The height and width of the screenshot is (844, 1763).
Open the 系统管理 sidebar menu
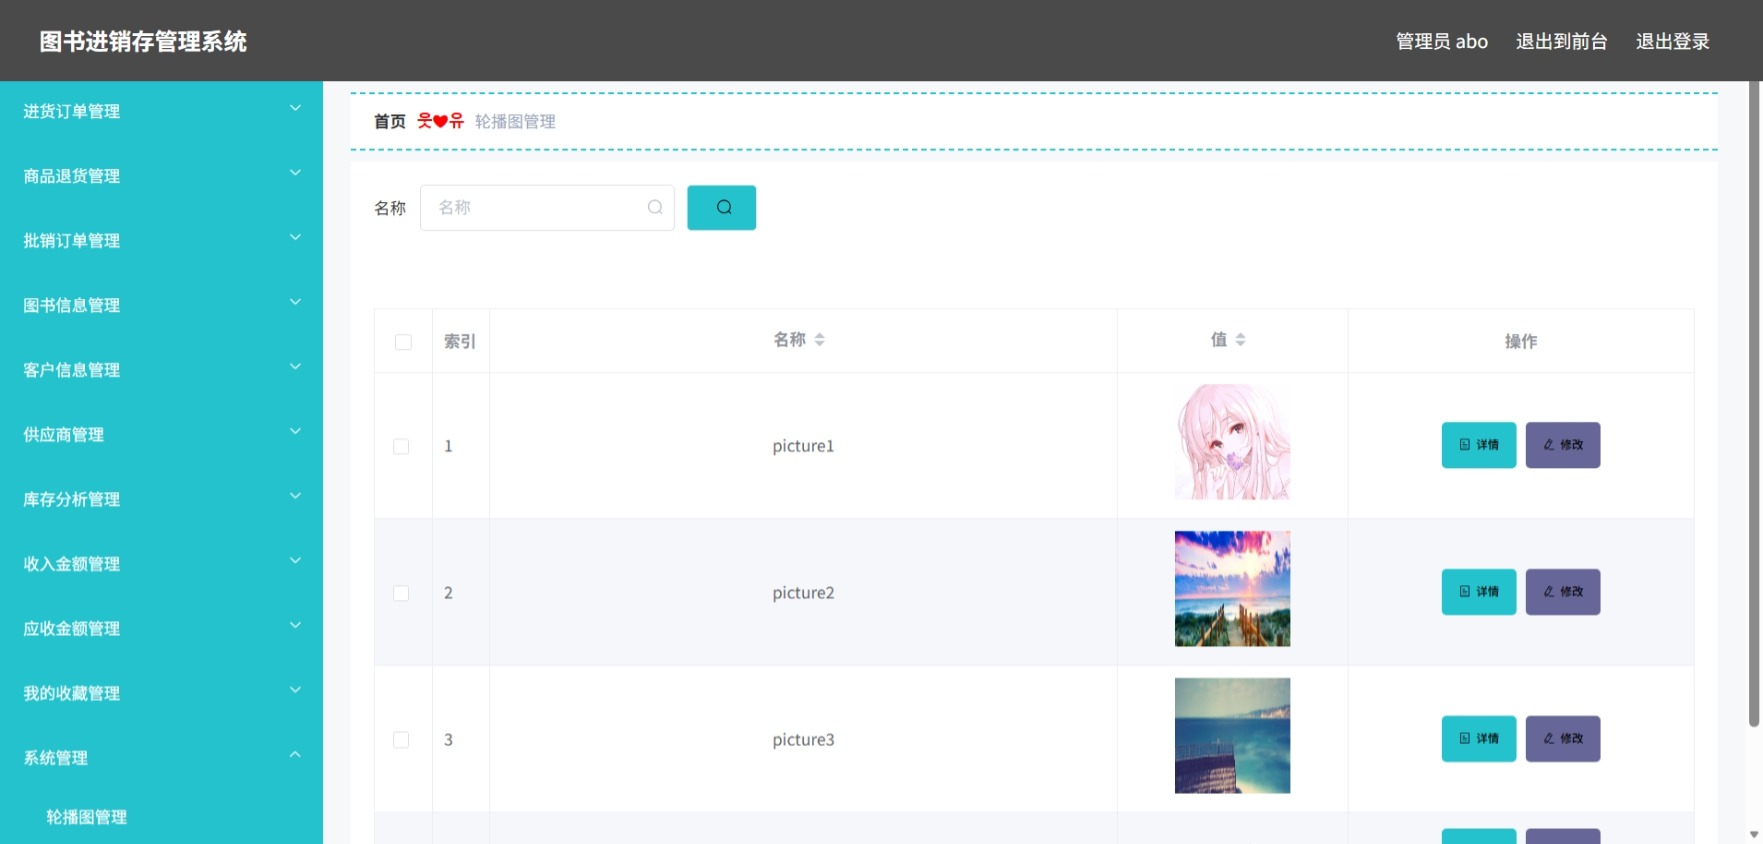coord(161,758)
